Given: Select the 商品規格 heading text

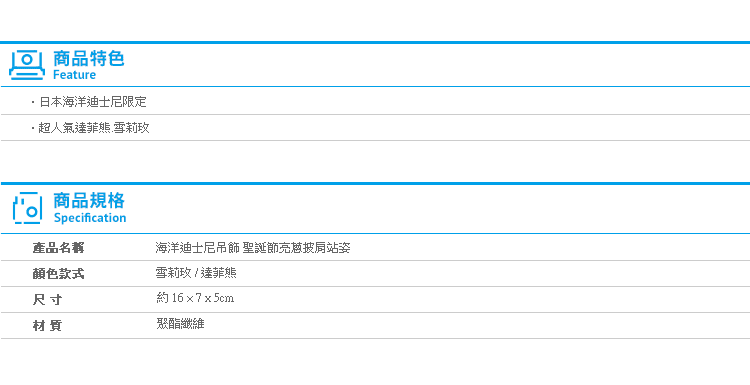Looking at the screenshot, I should 89,200.
